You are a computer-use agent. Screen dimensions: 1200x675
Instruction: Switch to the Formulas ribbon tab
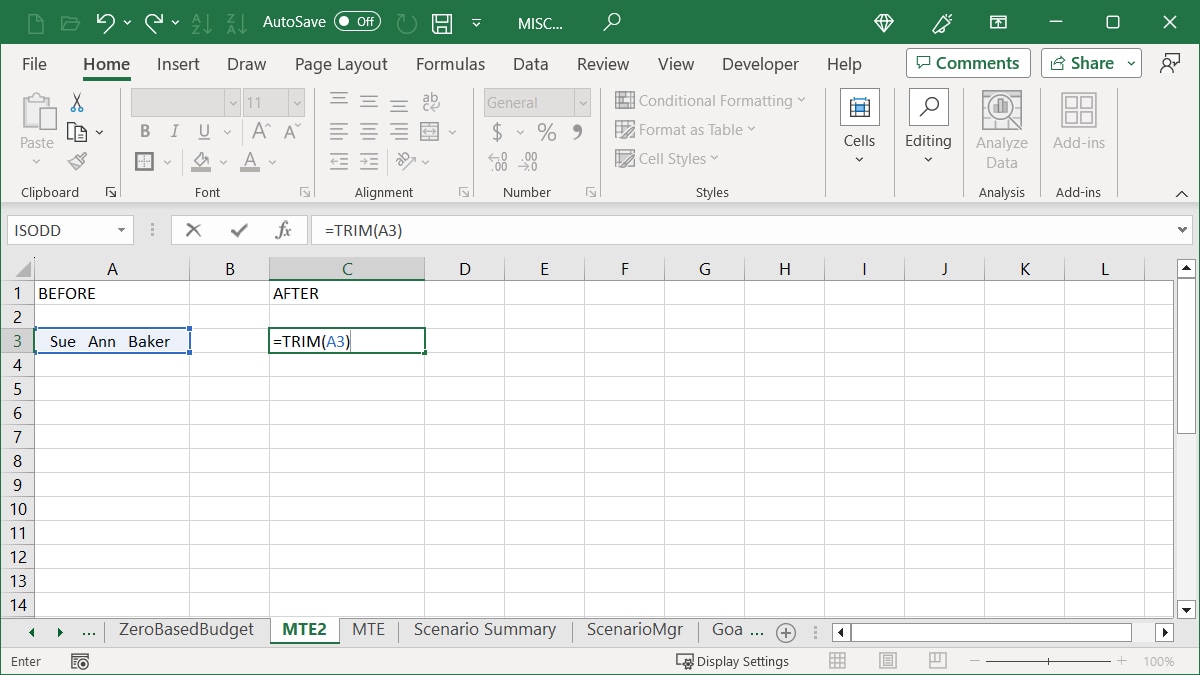coord(451,64)
